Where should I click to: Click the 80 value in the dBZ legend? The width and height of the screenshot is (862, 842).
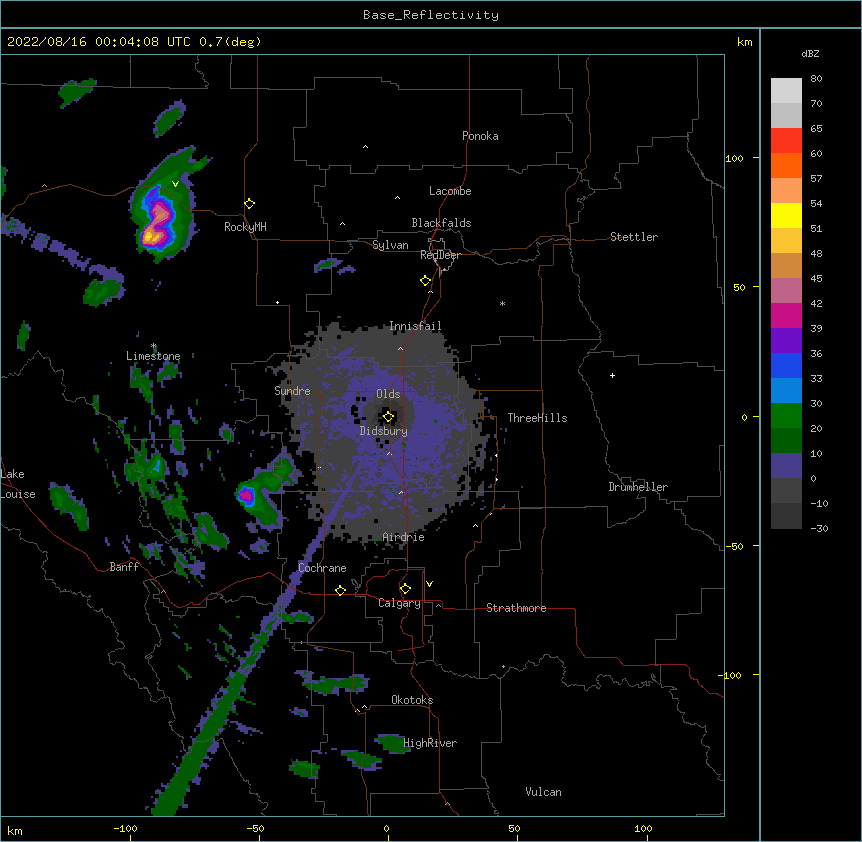point(816,79)
